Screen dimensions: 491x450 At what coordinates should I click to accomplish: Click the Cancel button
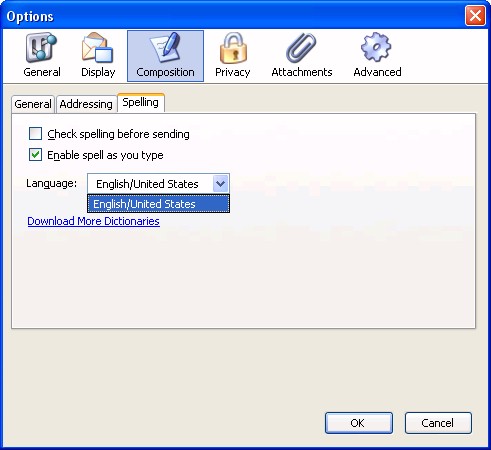(438, 423)
